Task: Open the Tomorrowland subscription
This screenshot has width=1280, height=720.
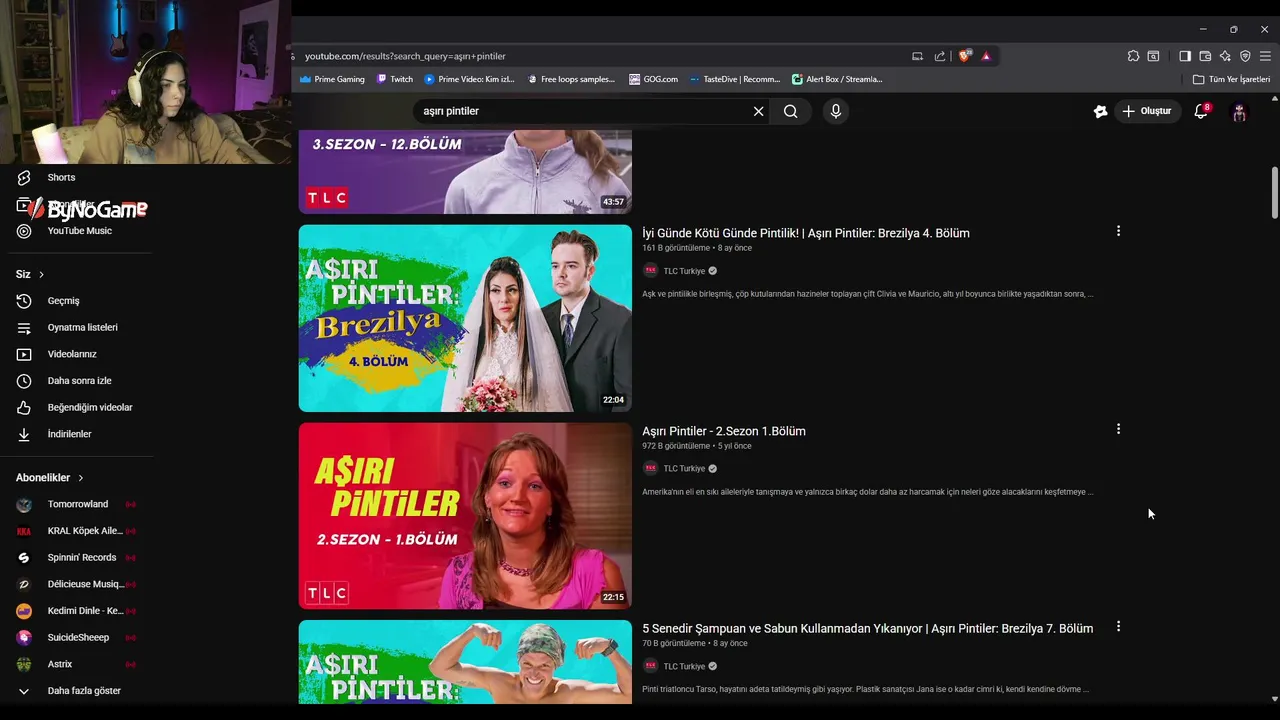Action: pyautogui.click(x=77, y=504)
